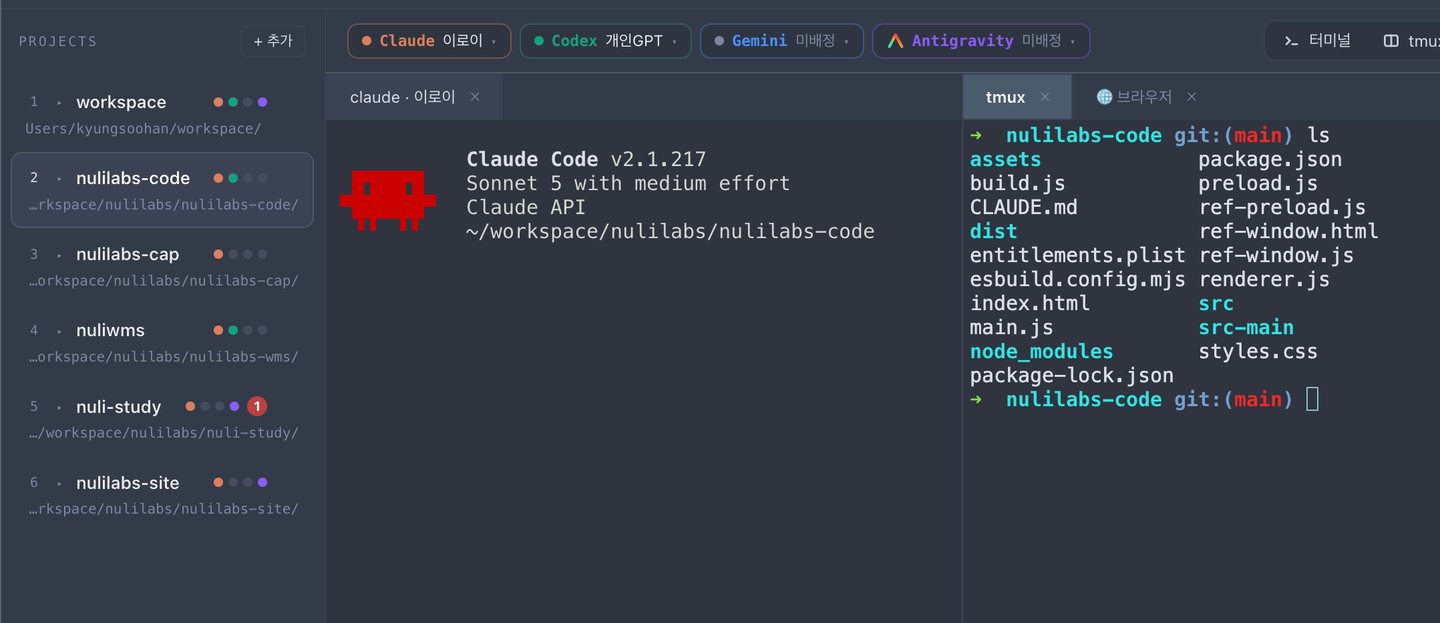Select the nulilabs-code project
Screen dimensions: 1440x623
pos(162,190)
